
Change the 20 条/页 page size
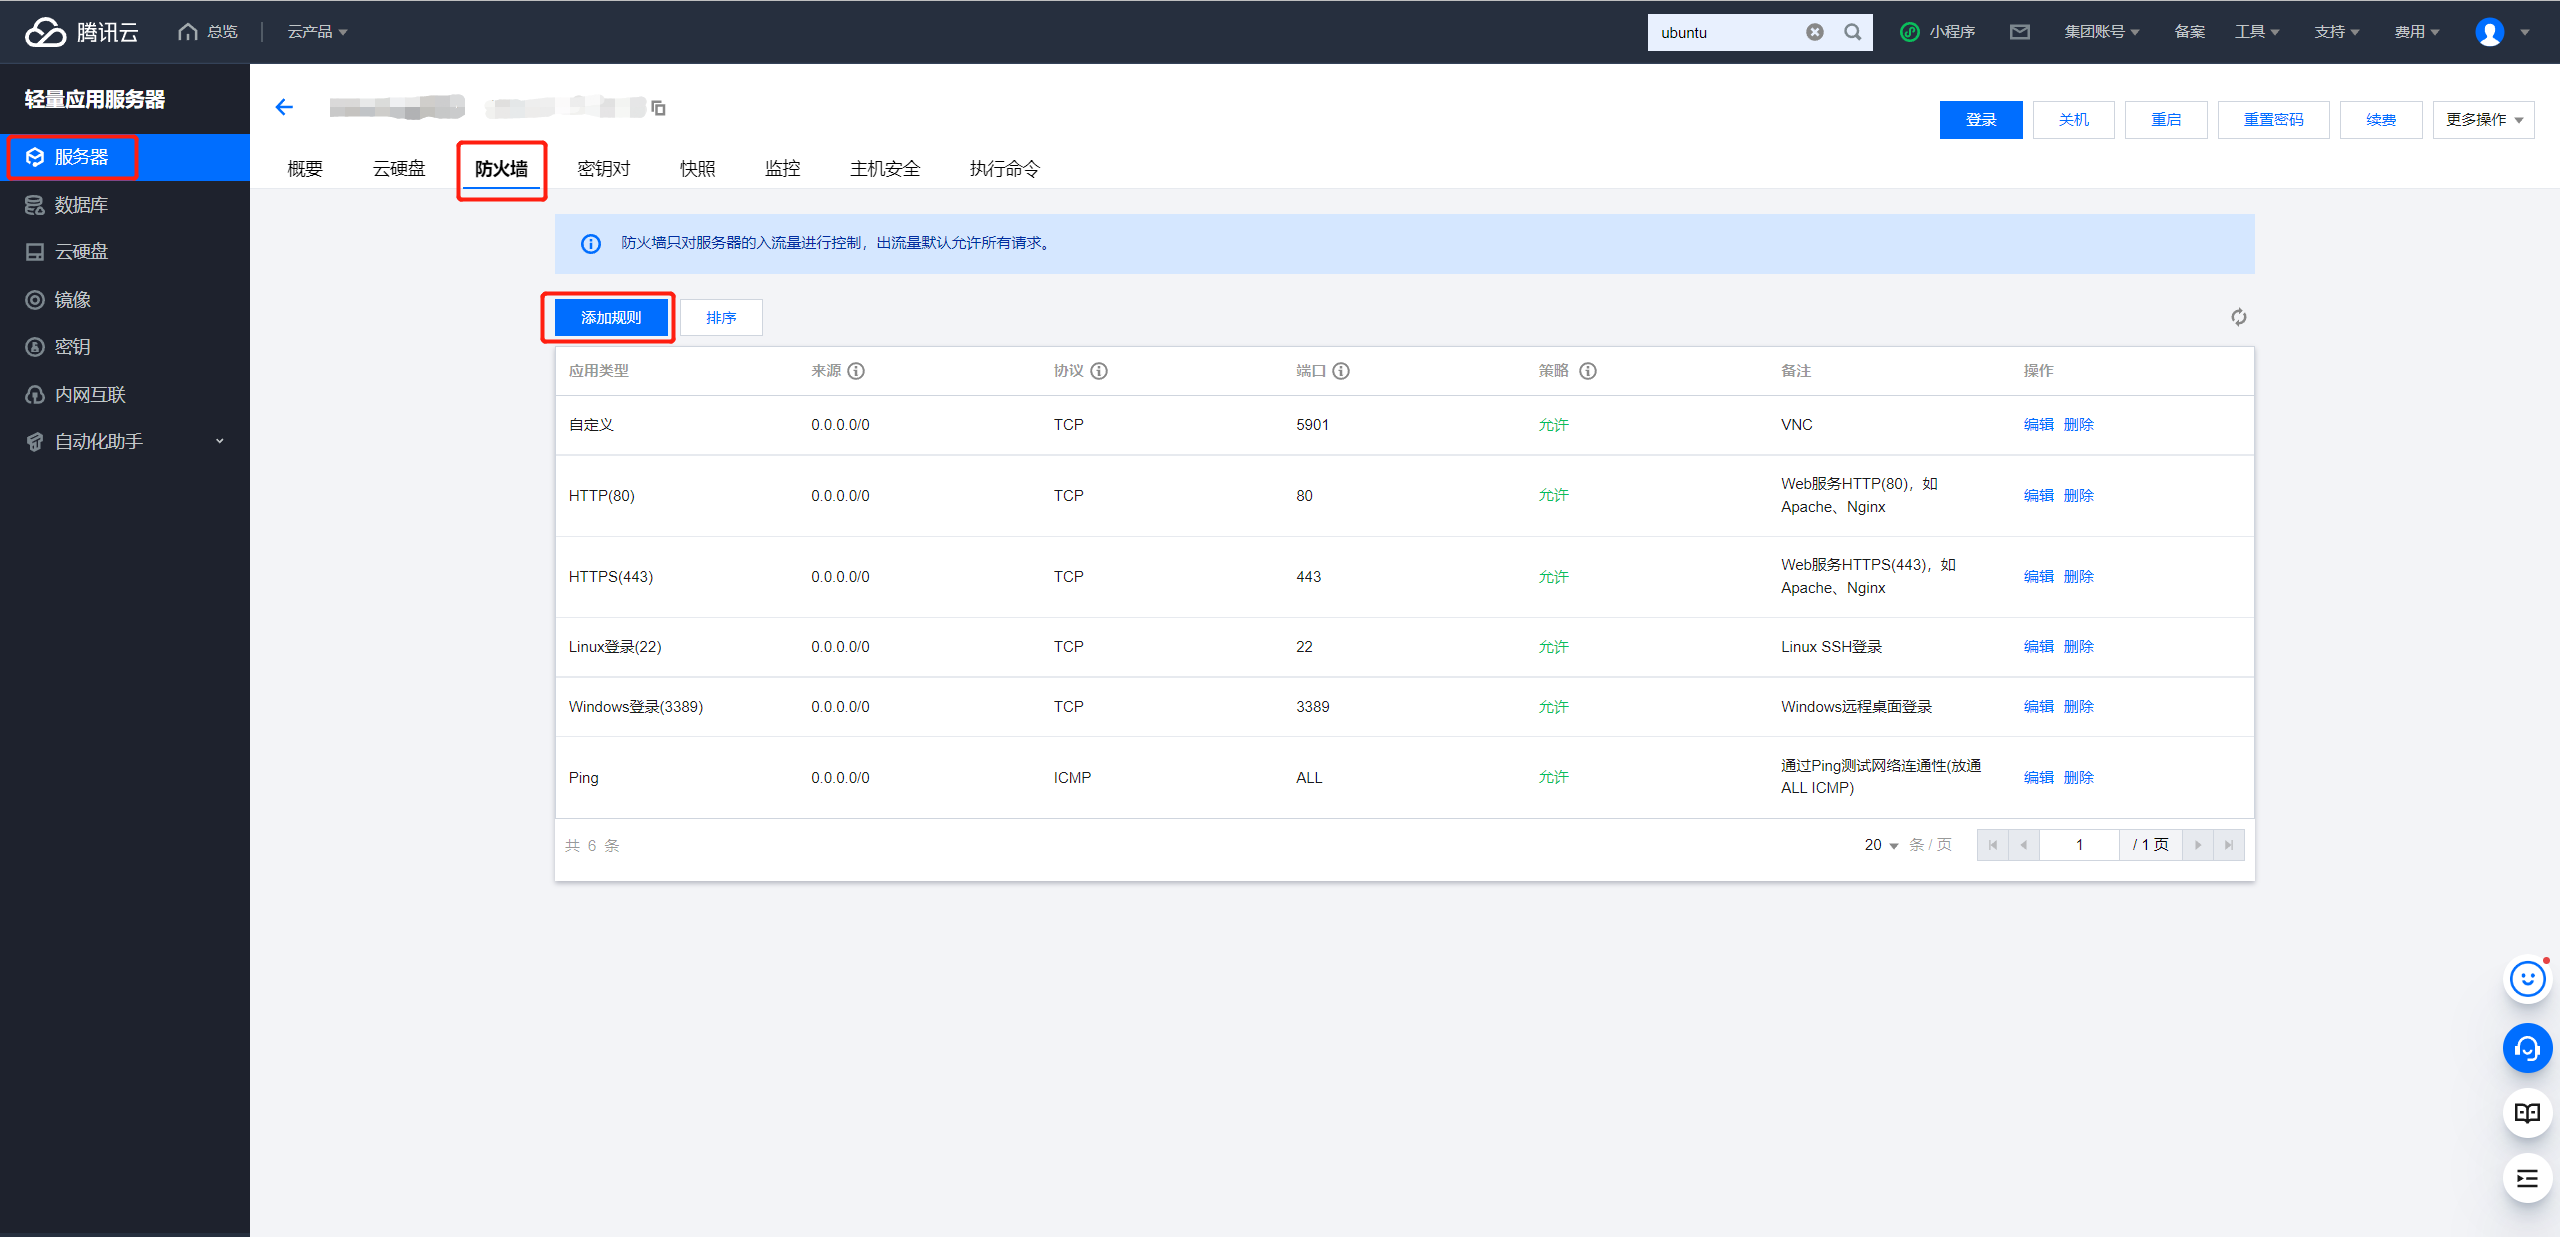click(1881, 845)
